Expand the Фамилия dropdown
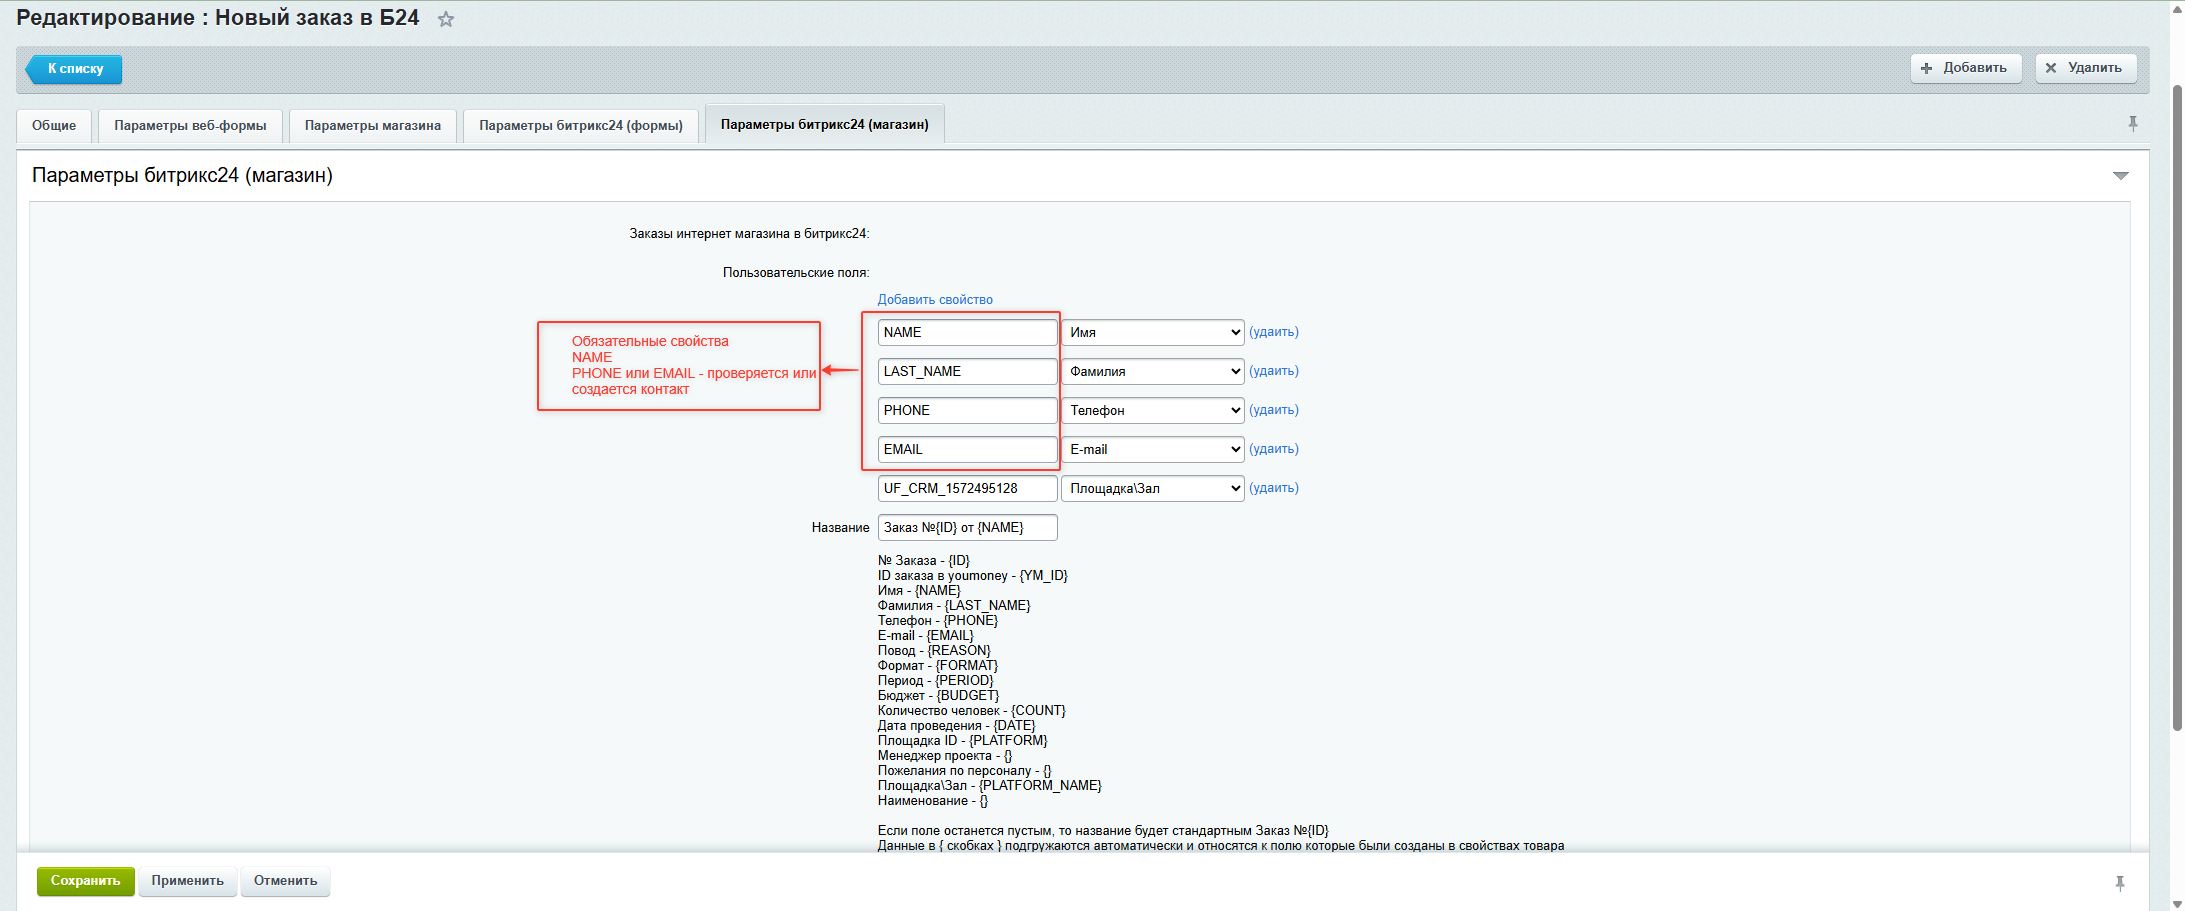This screenshot has width=2185, height=911. click(1152, 371)
